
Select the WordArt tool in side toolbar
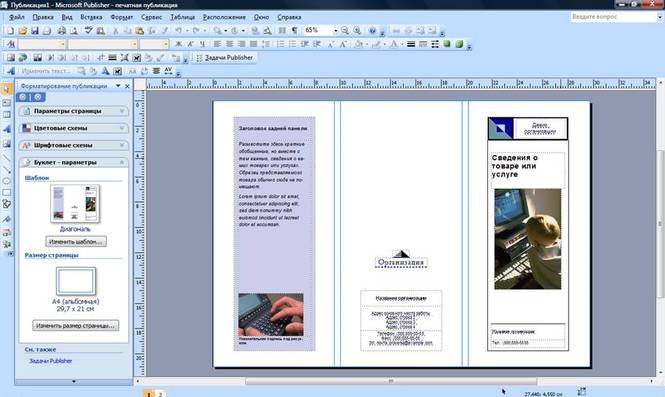[x=6, y=129]
